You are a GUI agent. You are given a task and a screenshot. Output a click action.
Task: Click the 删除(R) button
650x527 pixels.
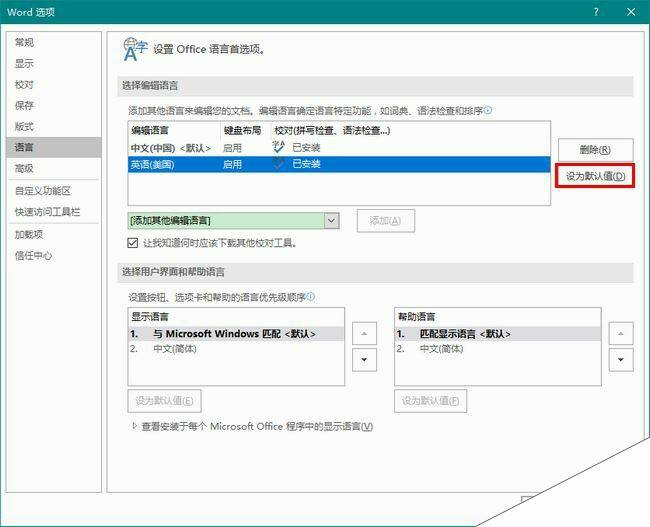(x=595, y=150)
